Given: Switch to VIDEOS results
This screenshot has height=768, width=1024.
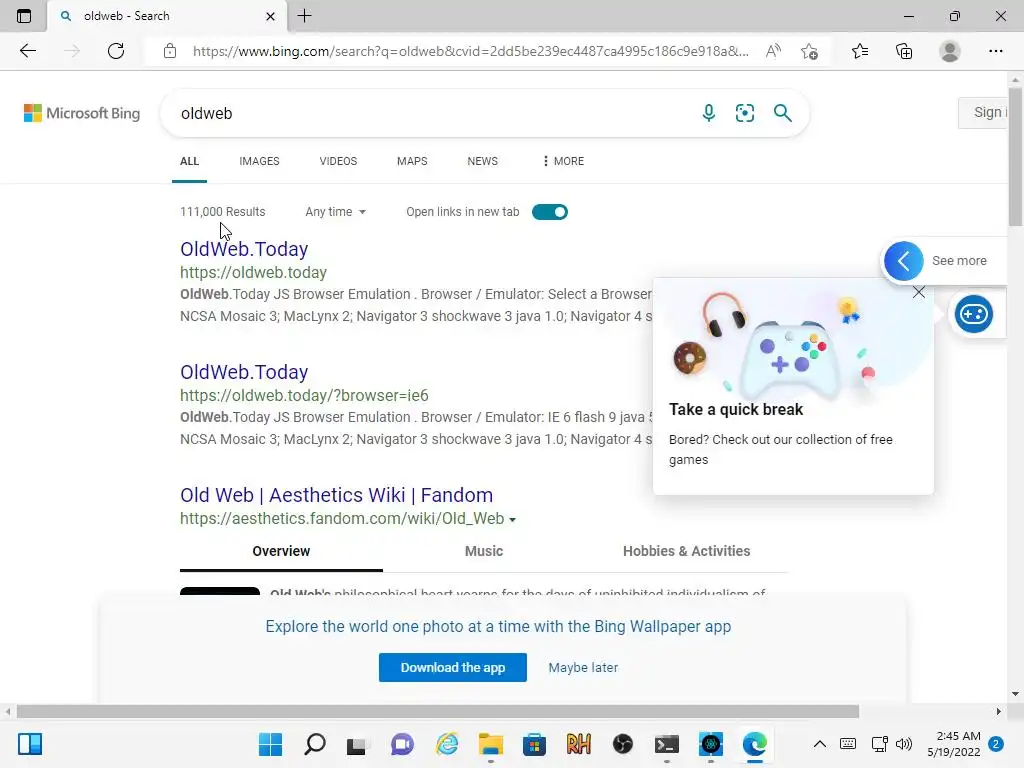Looking at the screenshot, I should [x=338, y=161].
